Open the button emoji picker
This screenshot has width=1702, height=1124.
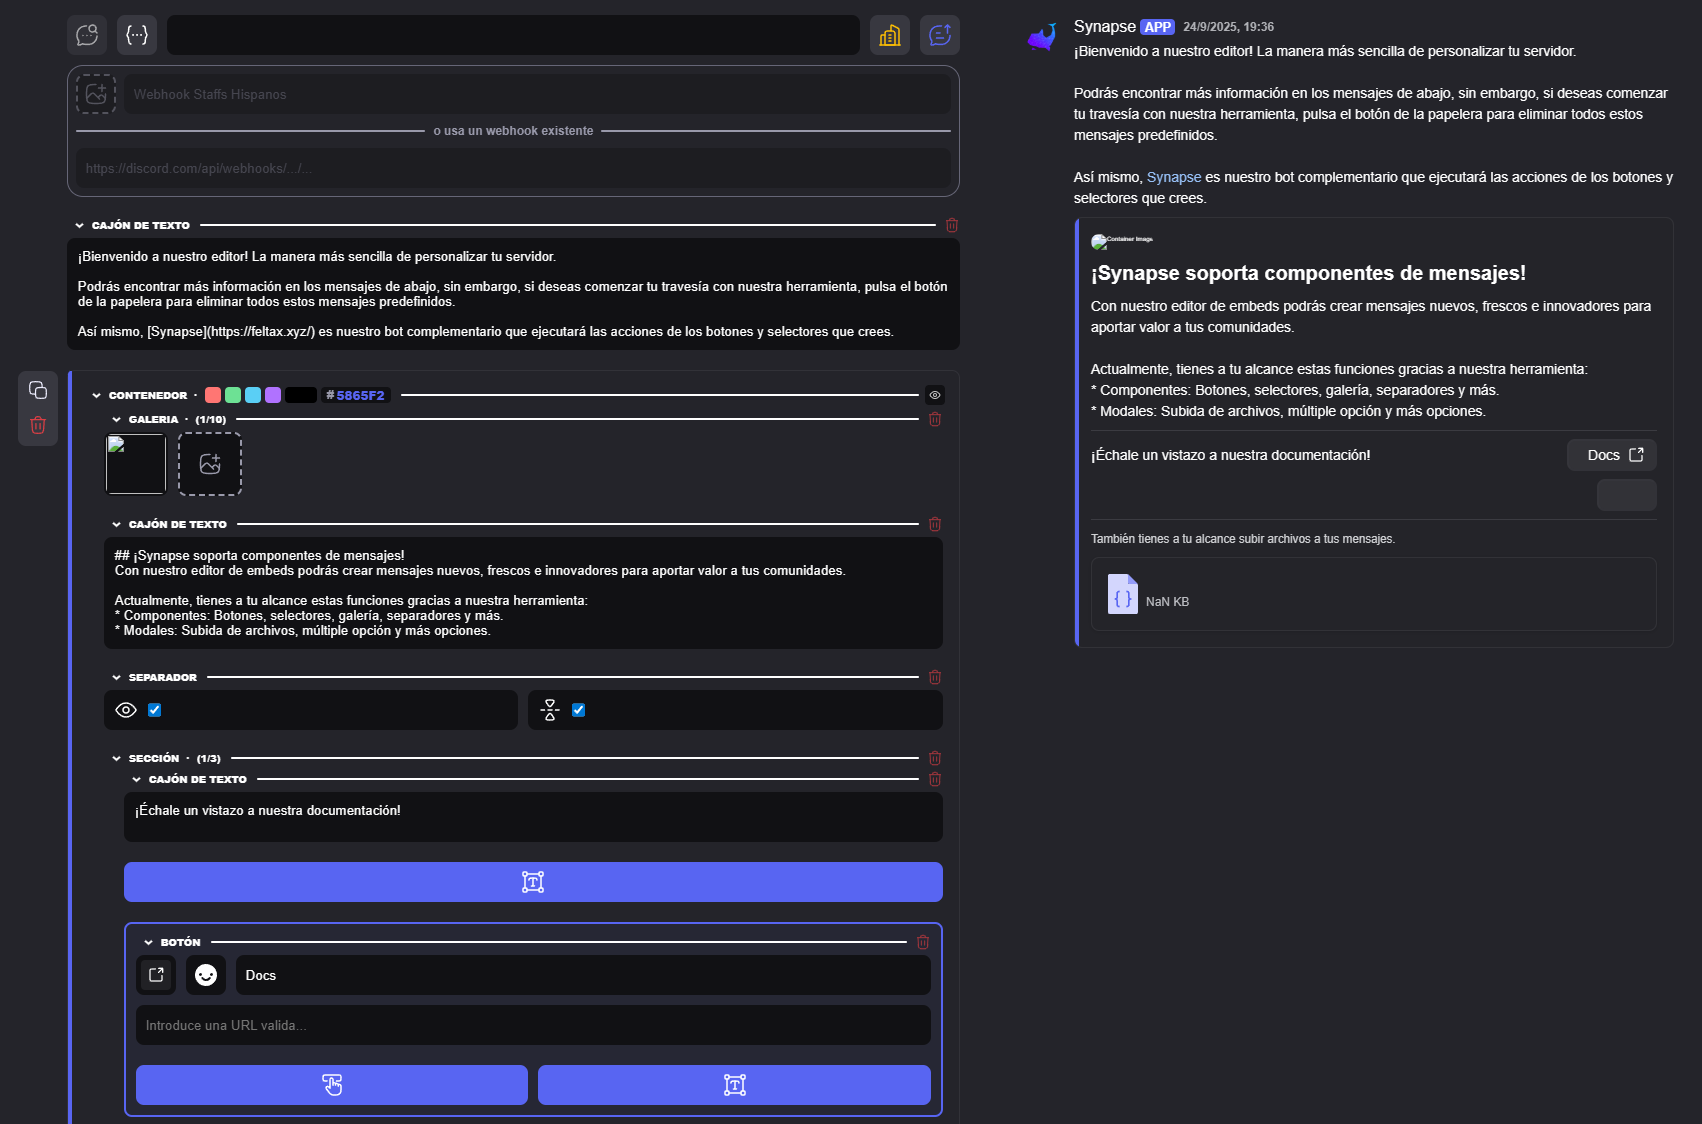click(x=206, y=975)
